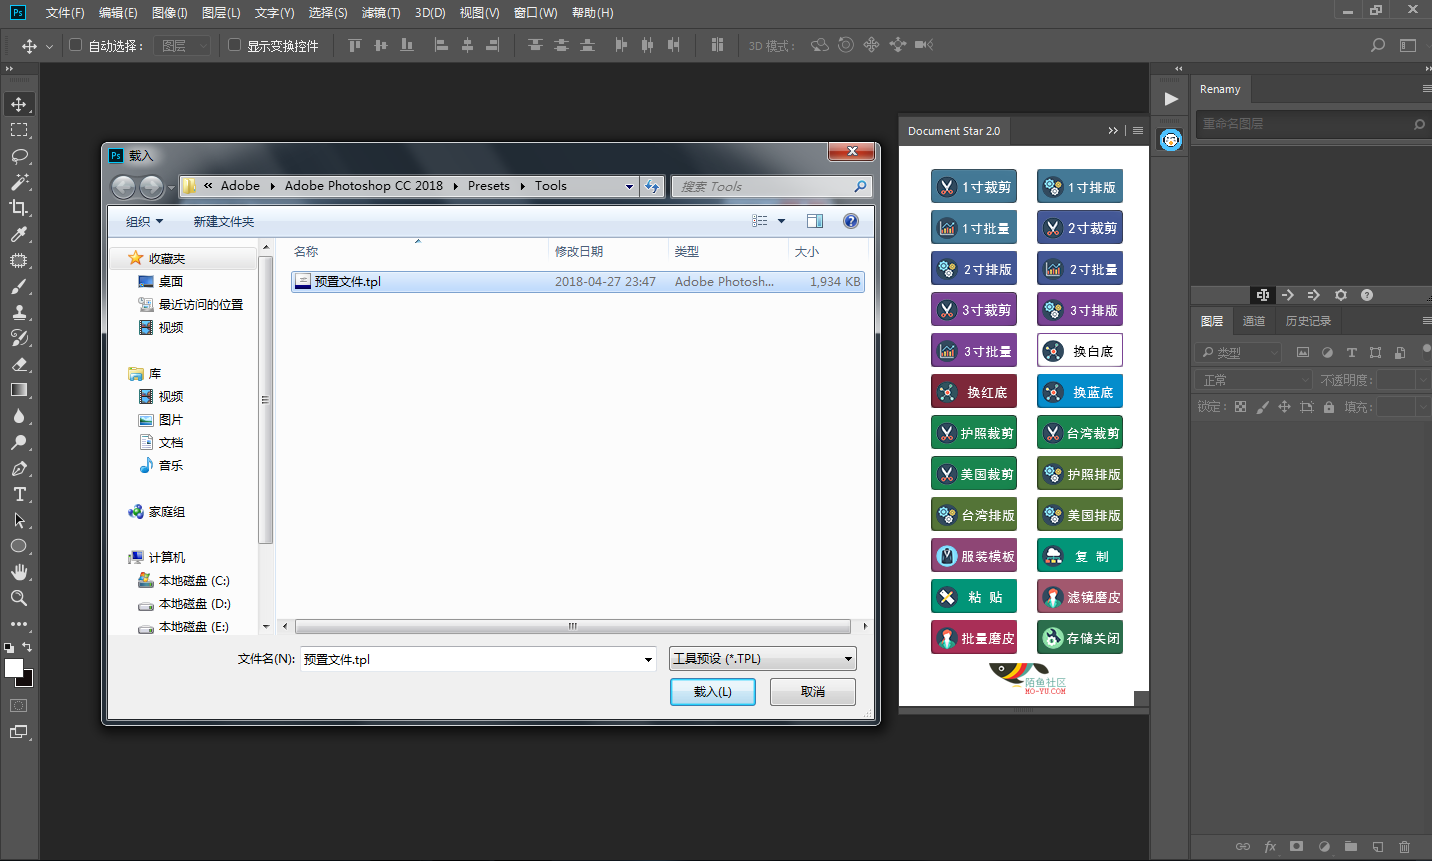Viewport: 1432px width, 861px height.
Task: Open the 类型 layer filter dropdown
Action: (x=1239, y=352)
